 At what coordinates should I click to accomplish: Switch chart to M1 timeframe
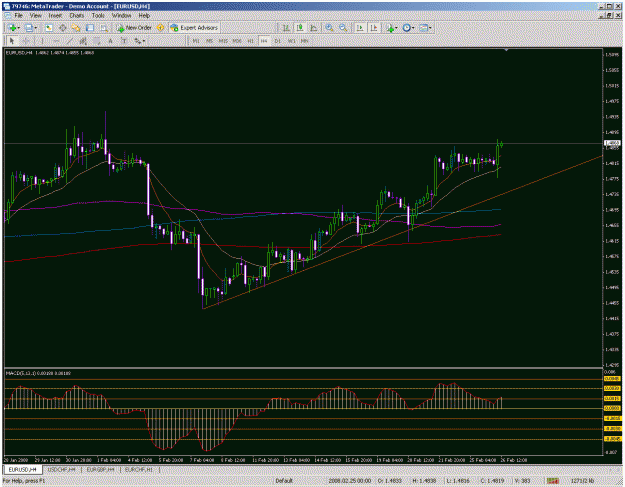coord(196,41)
